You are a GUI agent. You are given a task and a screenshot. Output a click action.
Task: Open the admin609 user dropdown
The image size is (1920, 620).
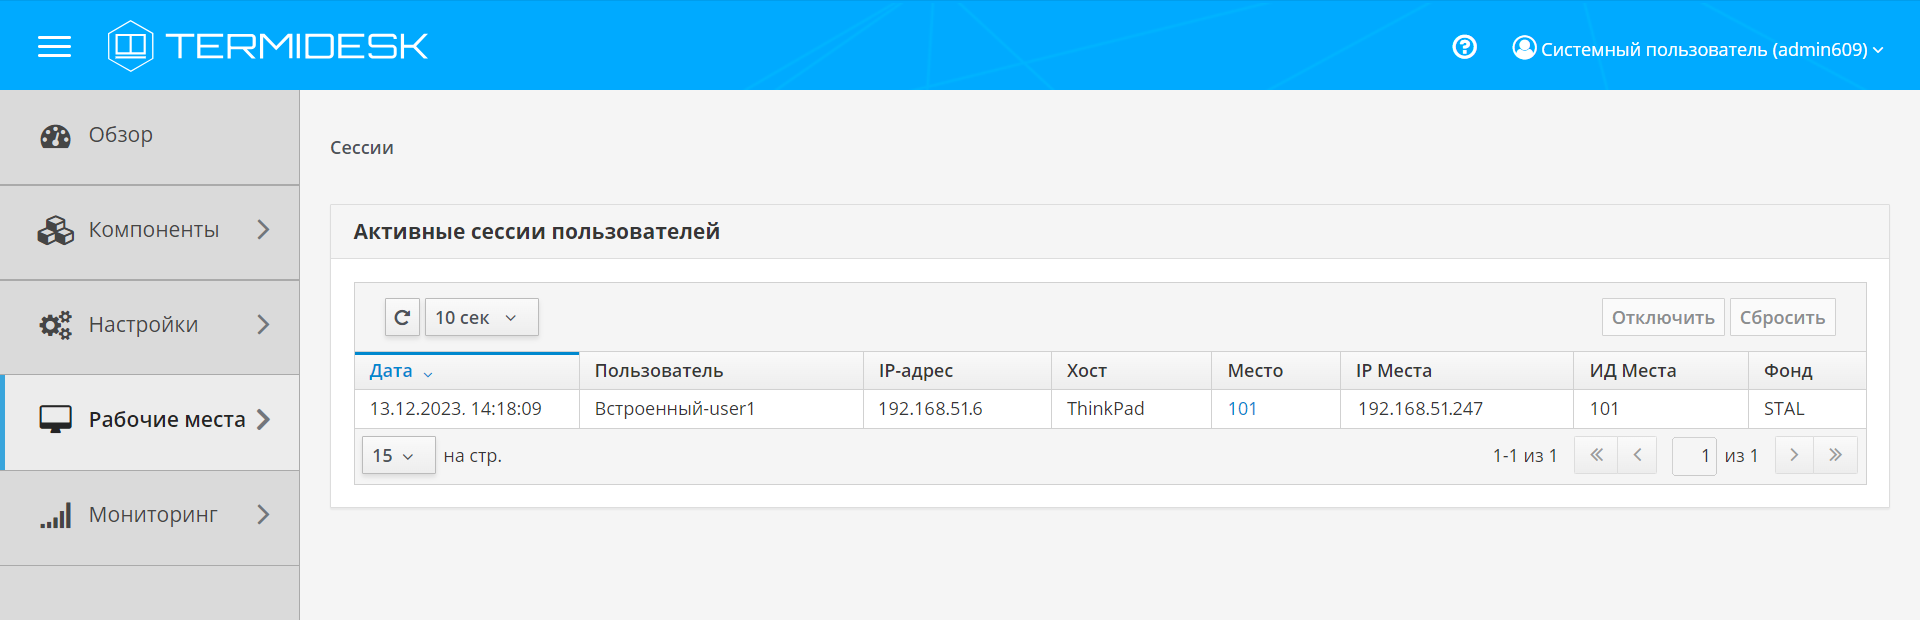pos(1698,48)
